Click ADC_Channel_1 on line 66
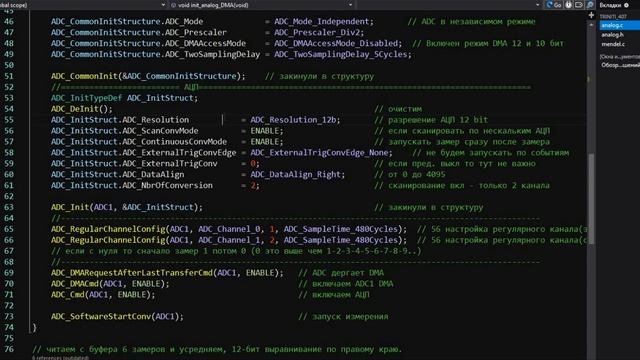Viewport: 640px width, 360px height. [x=229, y=240]
